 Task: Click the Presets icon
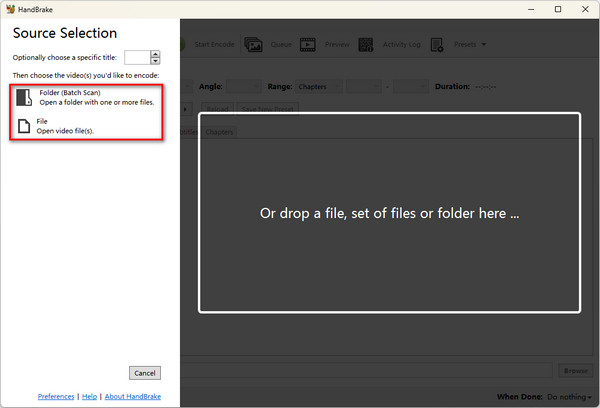coord(437,44)
